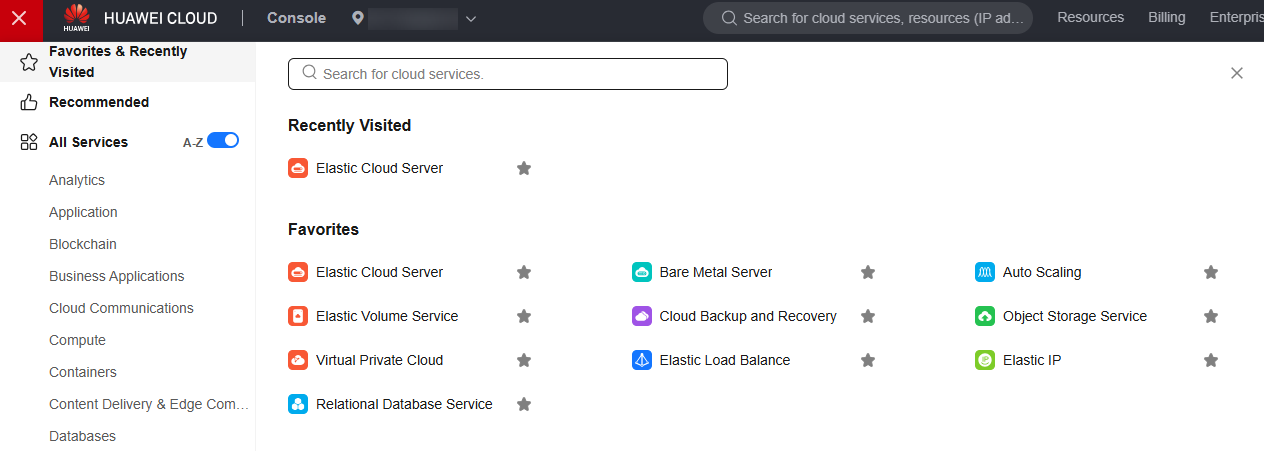The width and height of the screenshot is (1264, 451).
Task: Click the Elastic Load Balance icon
Action: pyautogui.click(x=642, y=360)
